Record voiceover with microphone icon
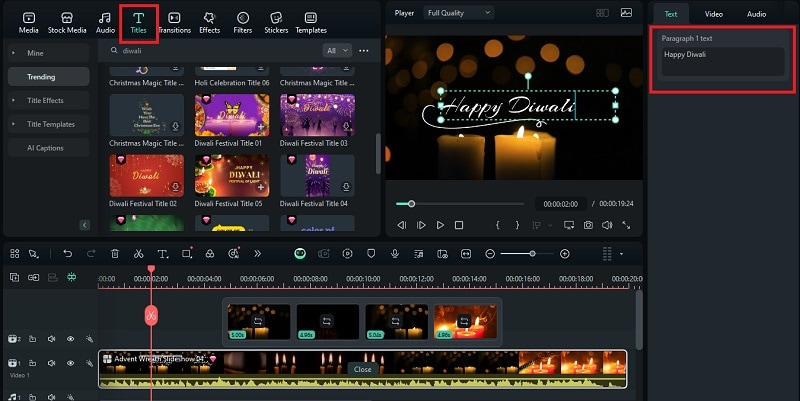 click(x=394, y=254)
